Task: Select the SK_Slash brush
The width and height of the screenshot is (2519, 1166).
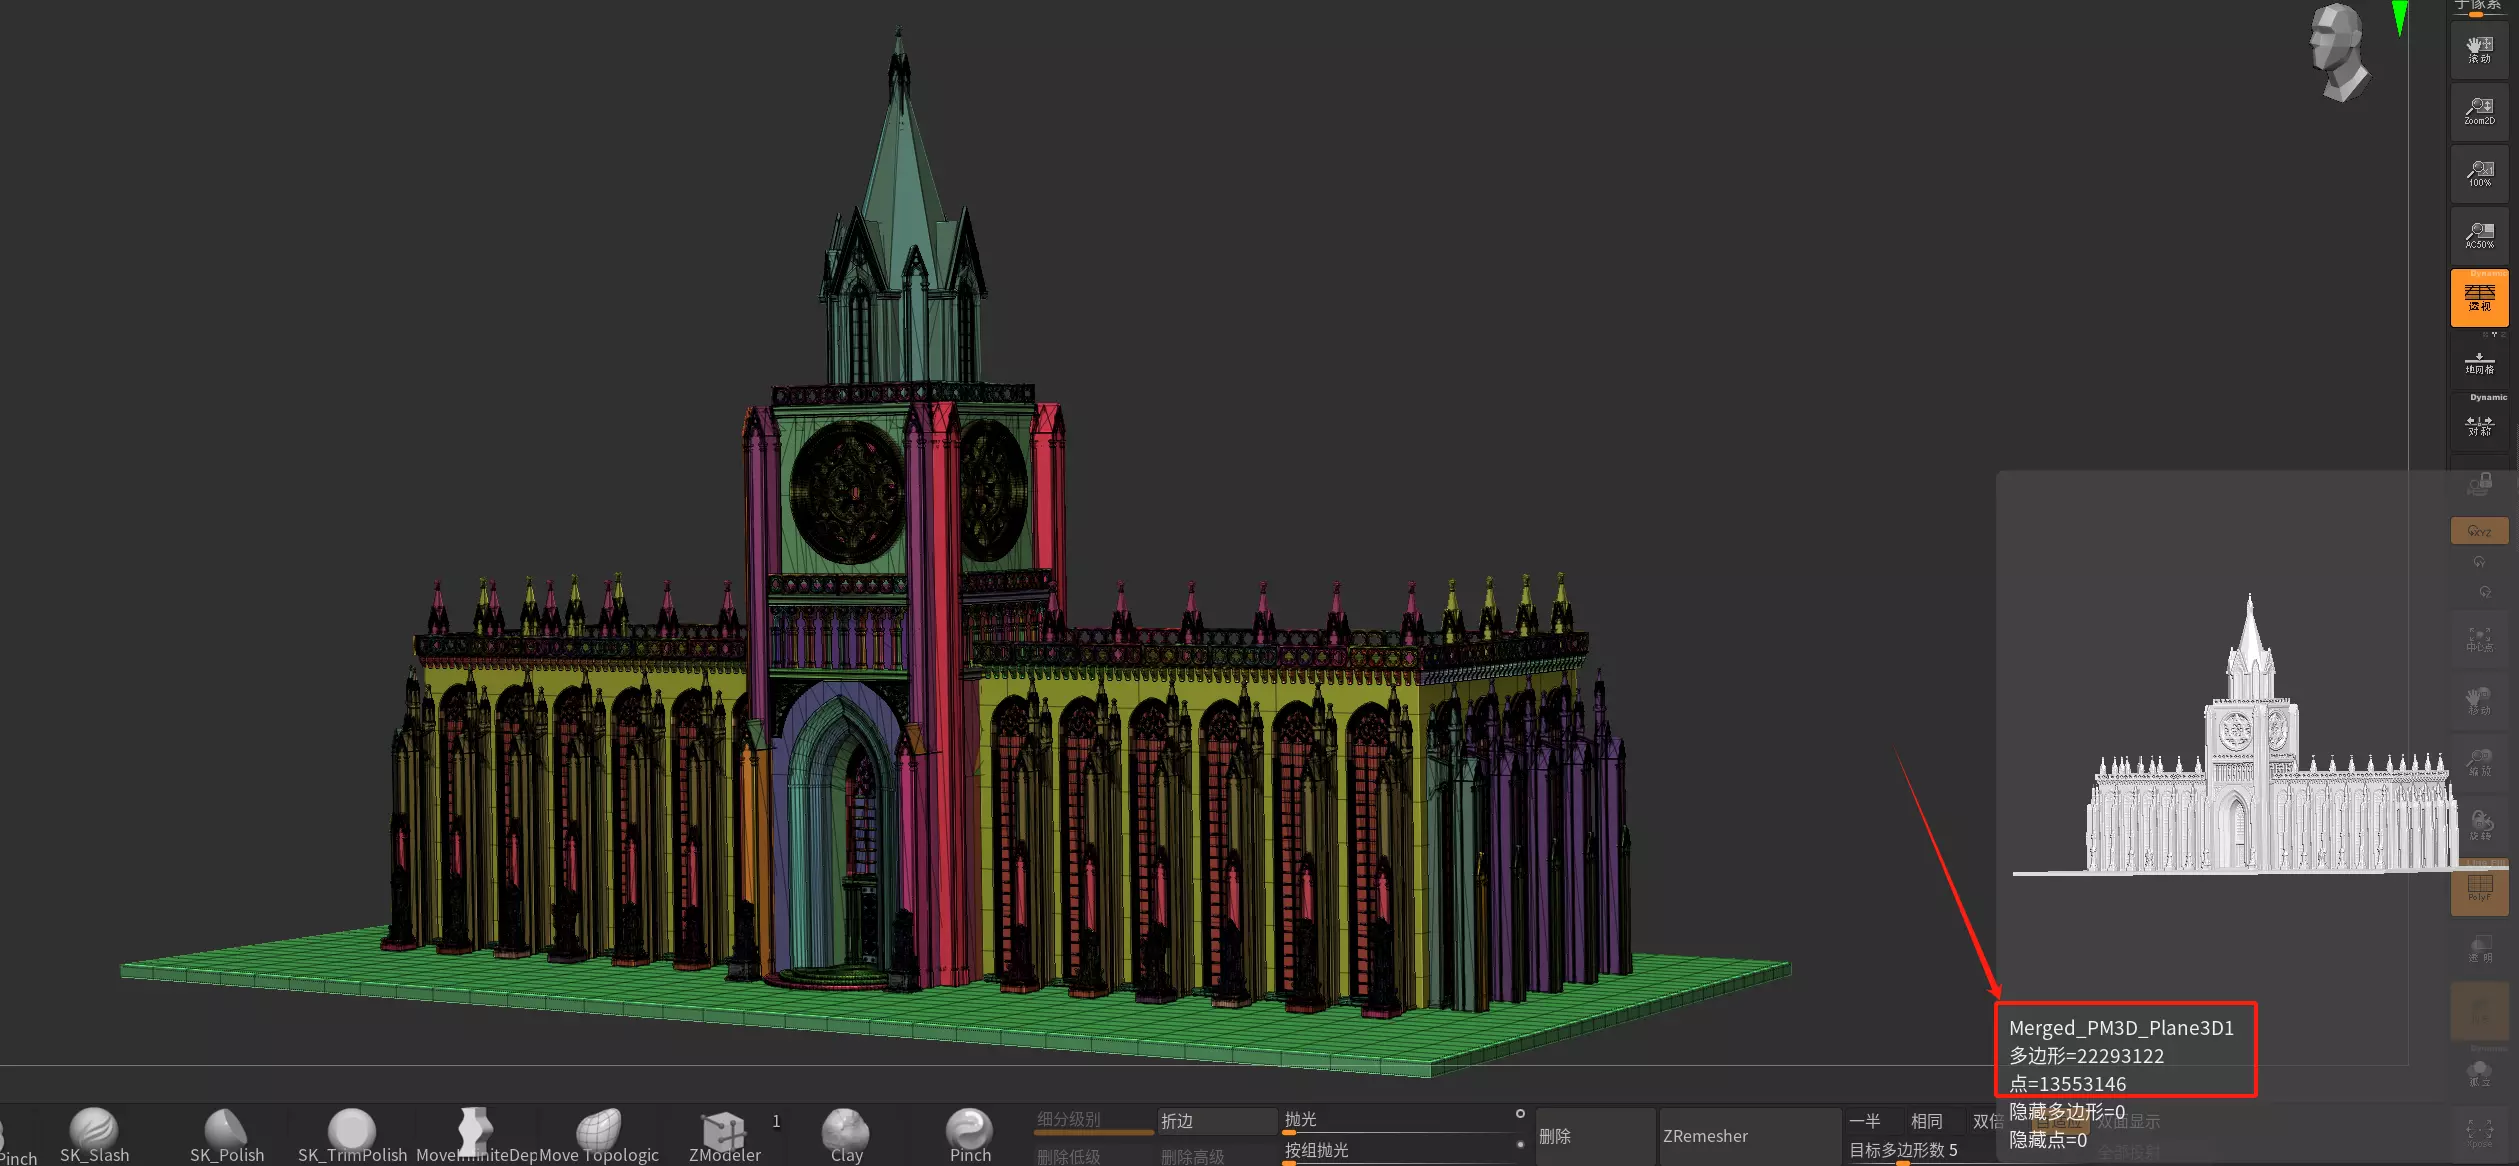Action: [x=94, y=1135]
